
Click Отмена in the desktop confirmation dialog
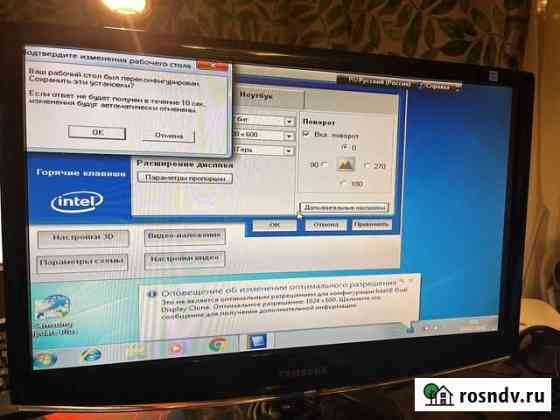pyautogui.click(x=169, y=136)
